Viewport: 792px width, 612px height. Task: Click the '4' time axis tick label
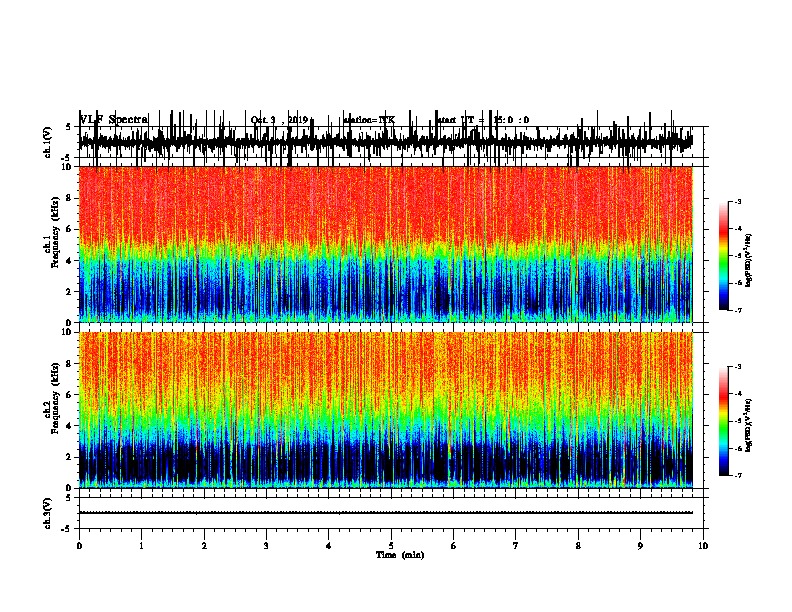(329, 546)
